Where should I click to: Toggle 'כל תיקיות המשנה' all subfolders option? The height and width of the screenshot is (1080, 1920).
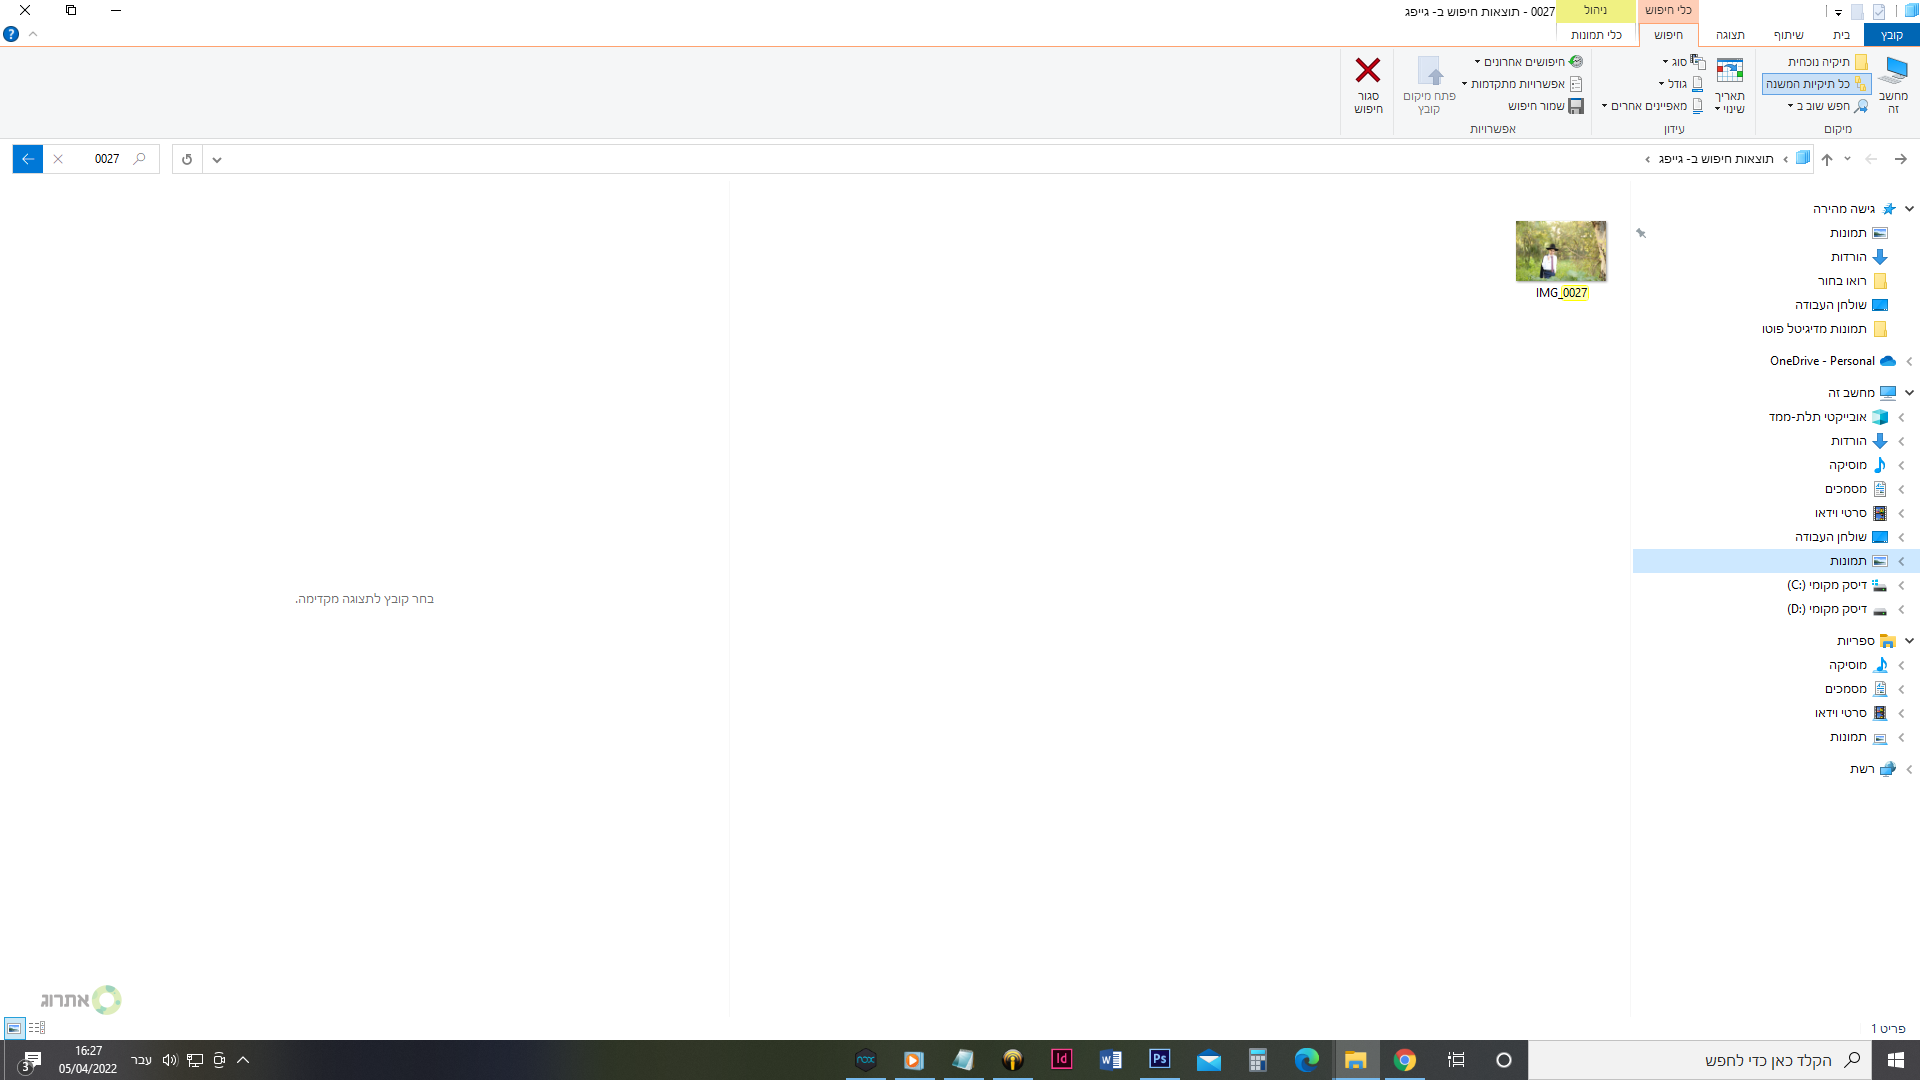coord(1815,84)
